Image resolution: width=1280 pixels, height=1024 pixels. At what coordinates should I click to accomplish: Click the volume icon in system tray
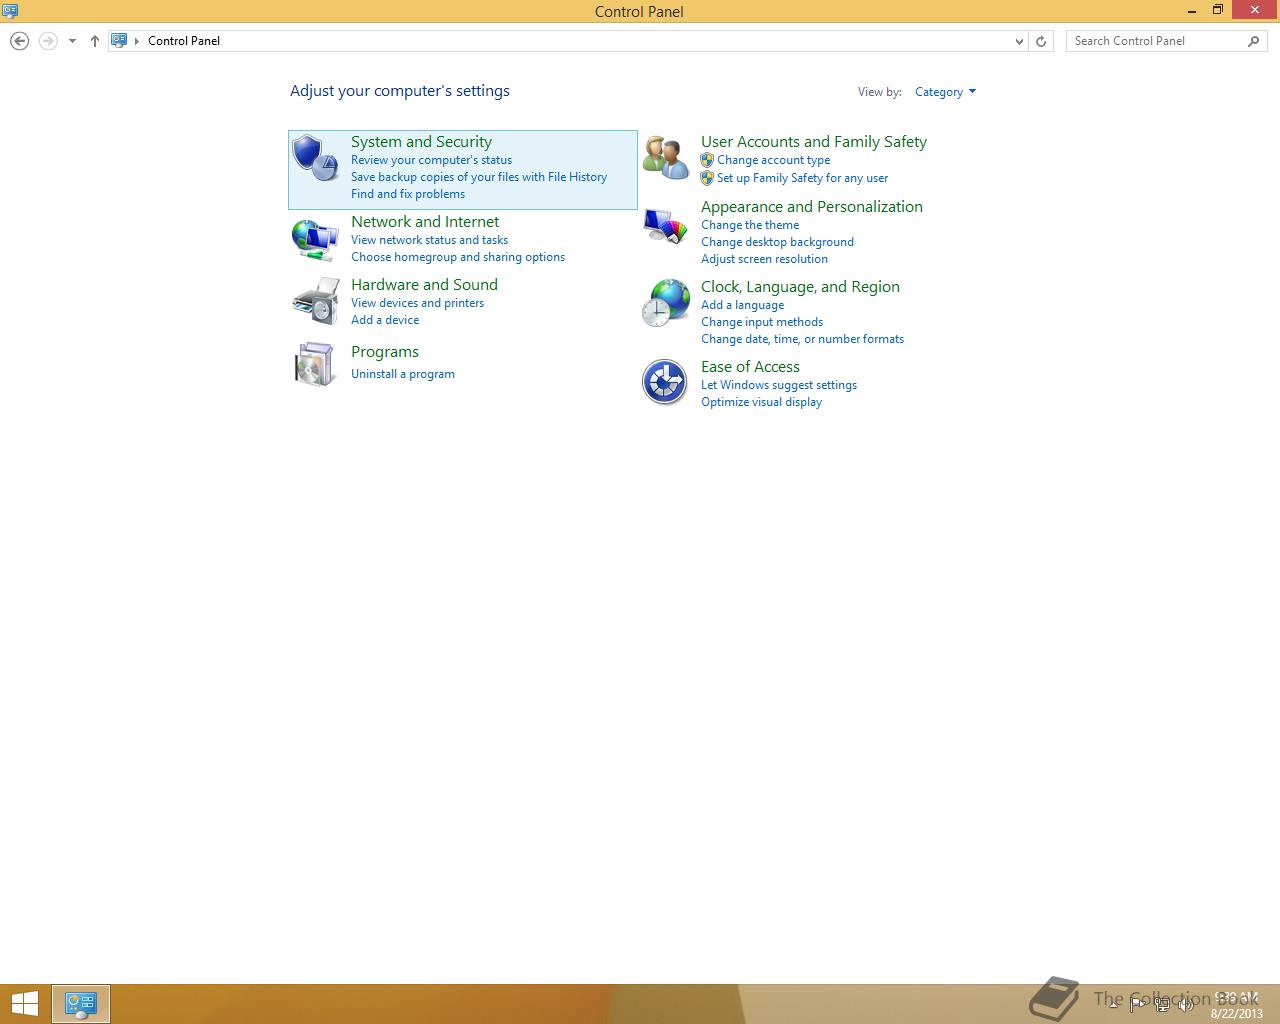coord(1185,1005)
